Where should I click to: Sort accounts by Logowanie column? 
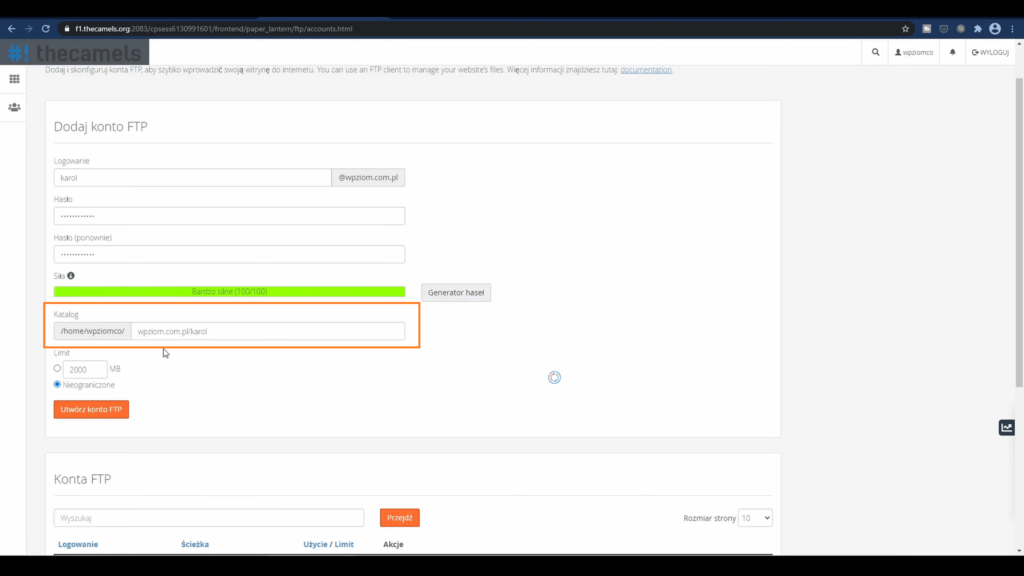tap(78, 545)
